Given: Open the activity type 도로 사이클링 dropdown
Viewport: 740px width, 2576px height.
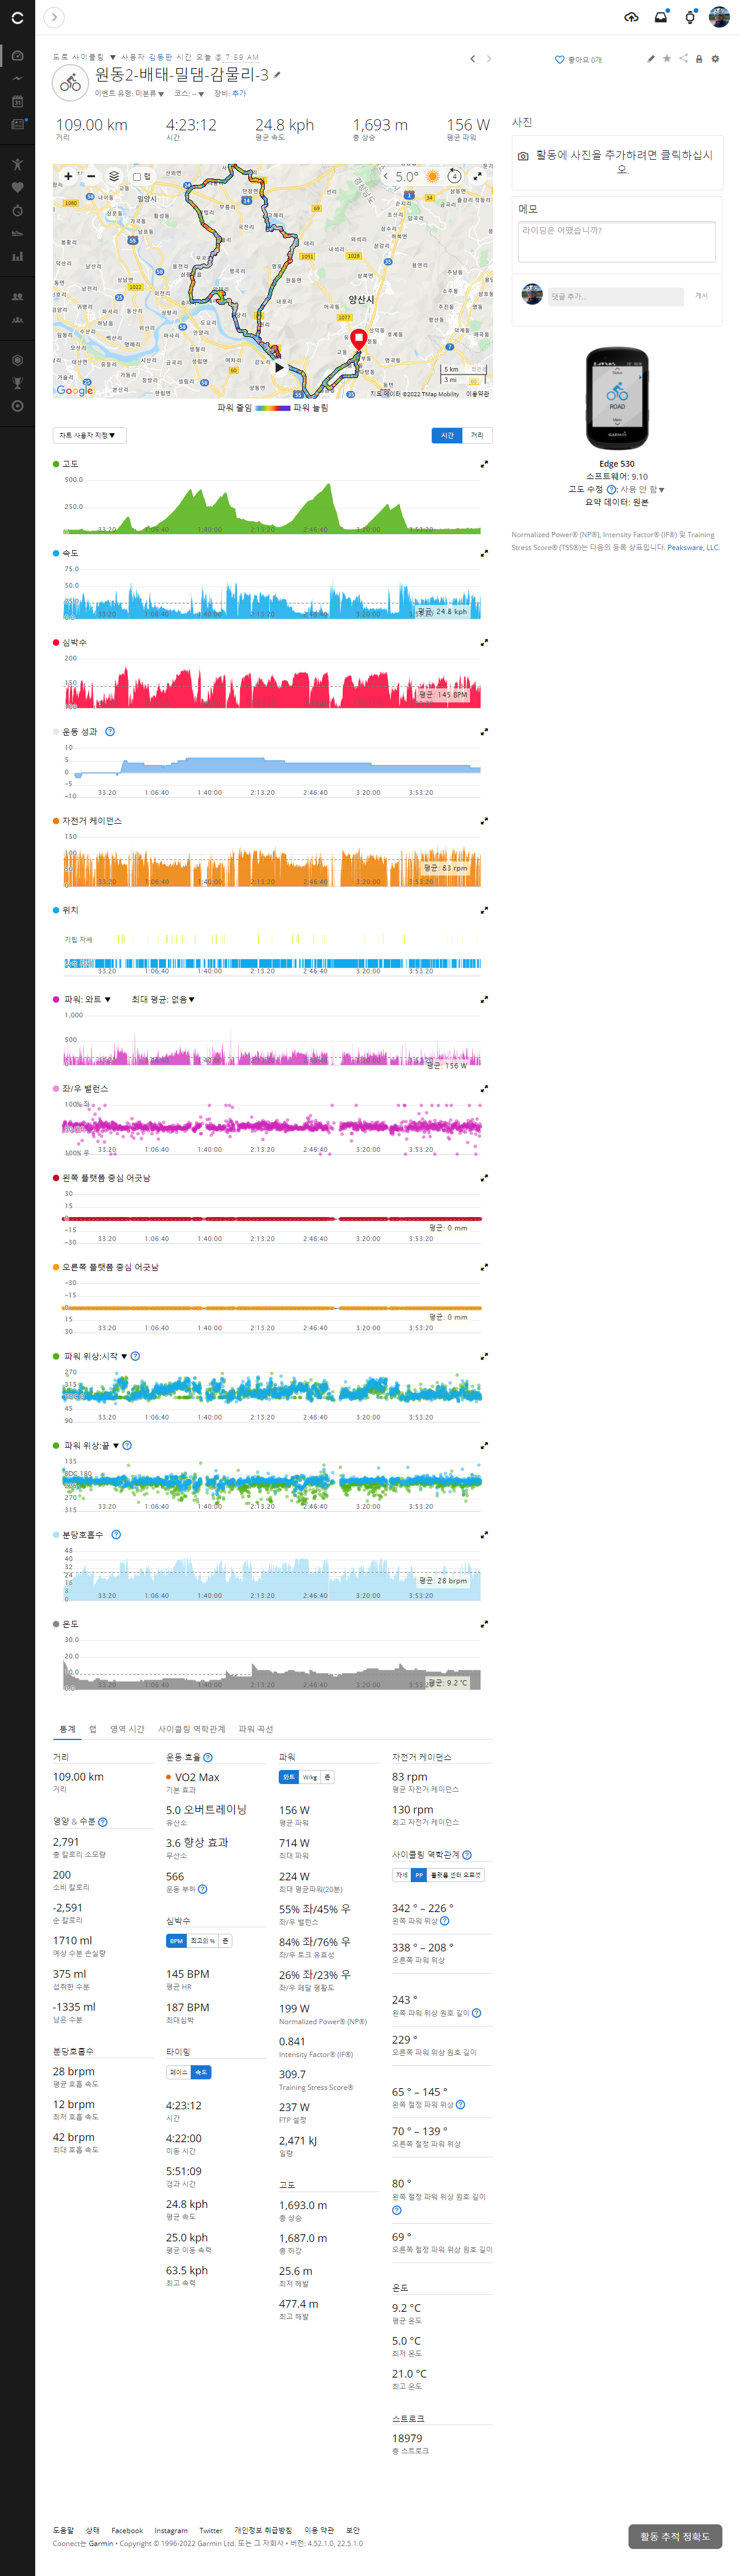Looking at the screenshot, I should coord(84,57).
